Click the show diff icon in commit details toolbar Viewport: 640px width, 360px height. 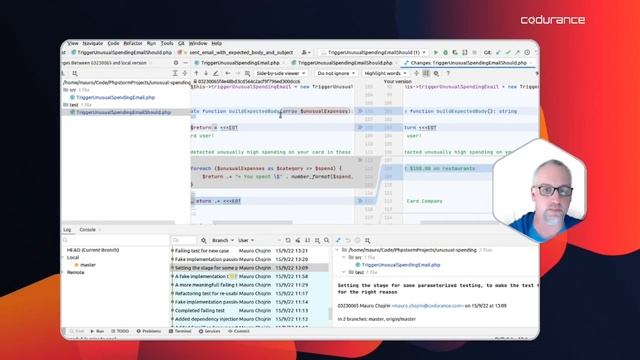(x=338, y=240)
